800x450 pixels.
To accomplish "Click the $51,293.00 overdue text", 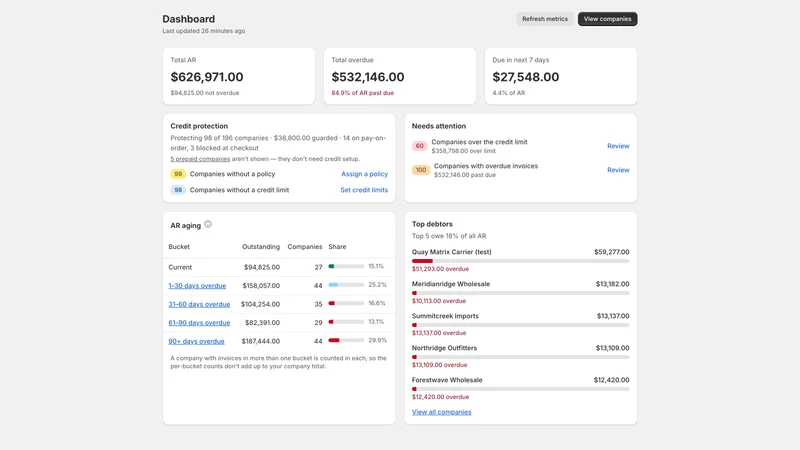I will click(x=440, y=269).
